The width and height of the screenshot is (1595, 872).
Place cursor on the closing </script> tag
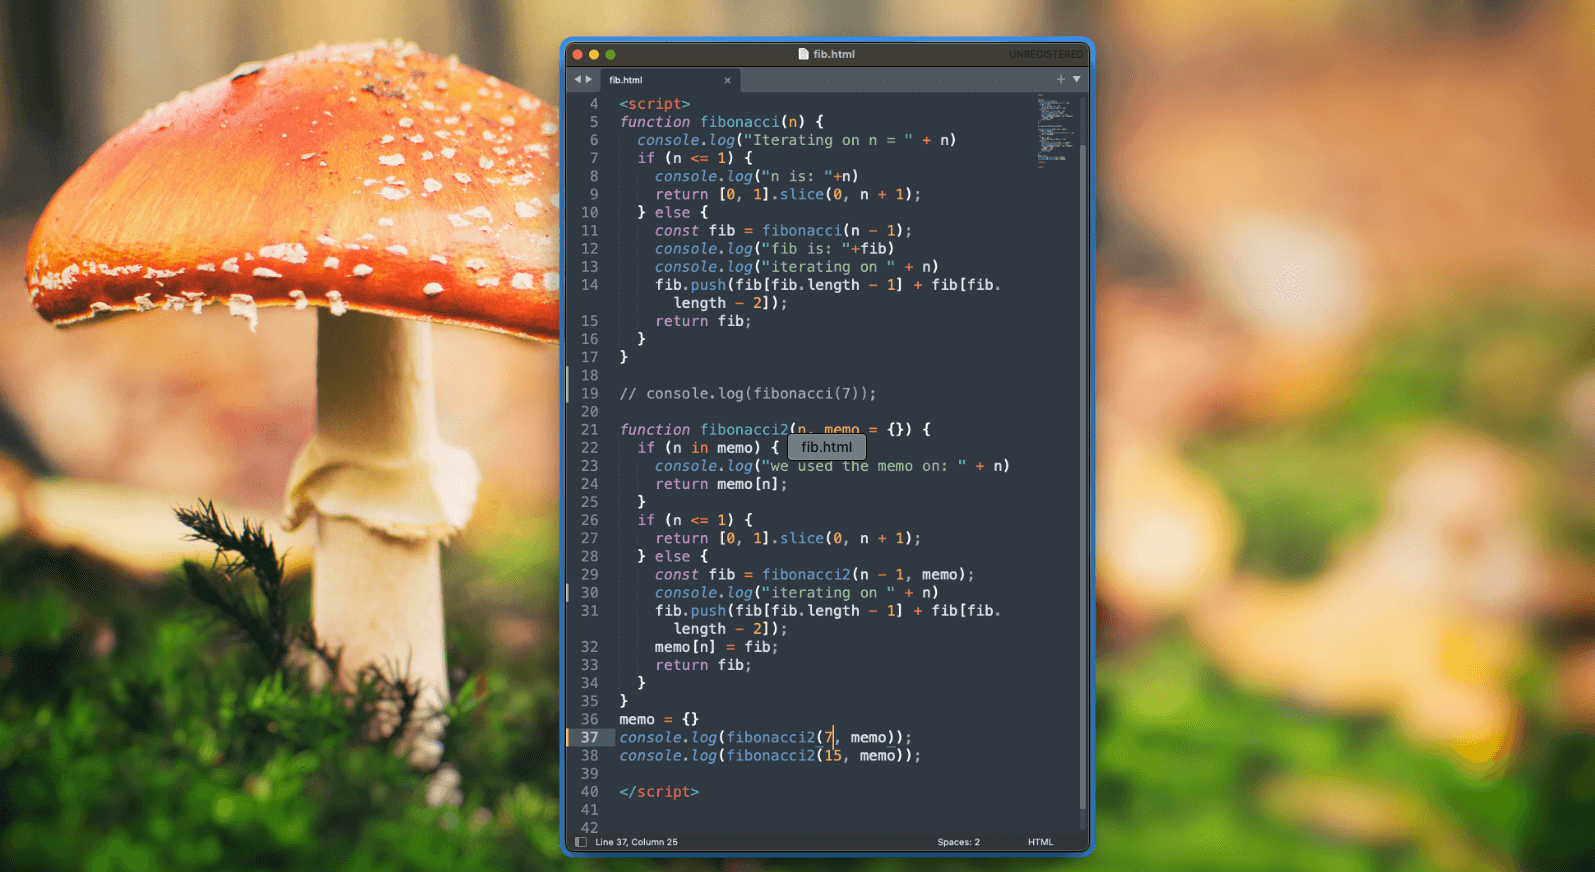(x=659, y=791)
